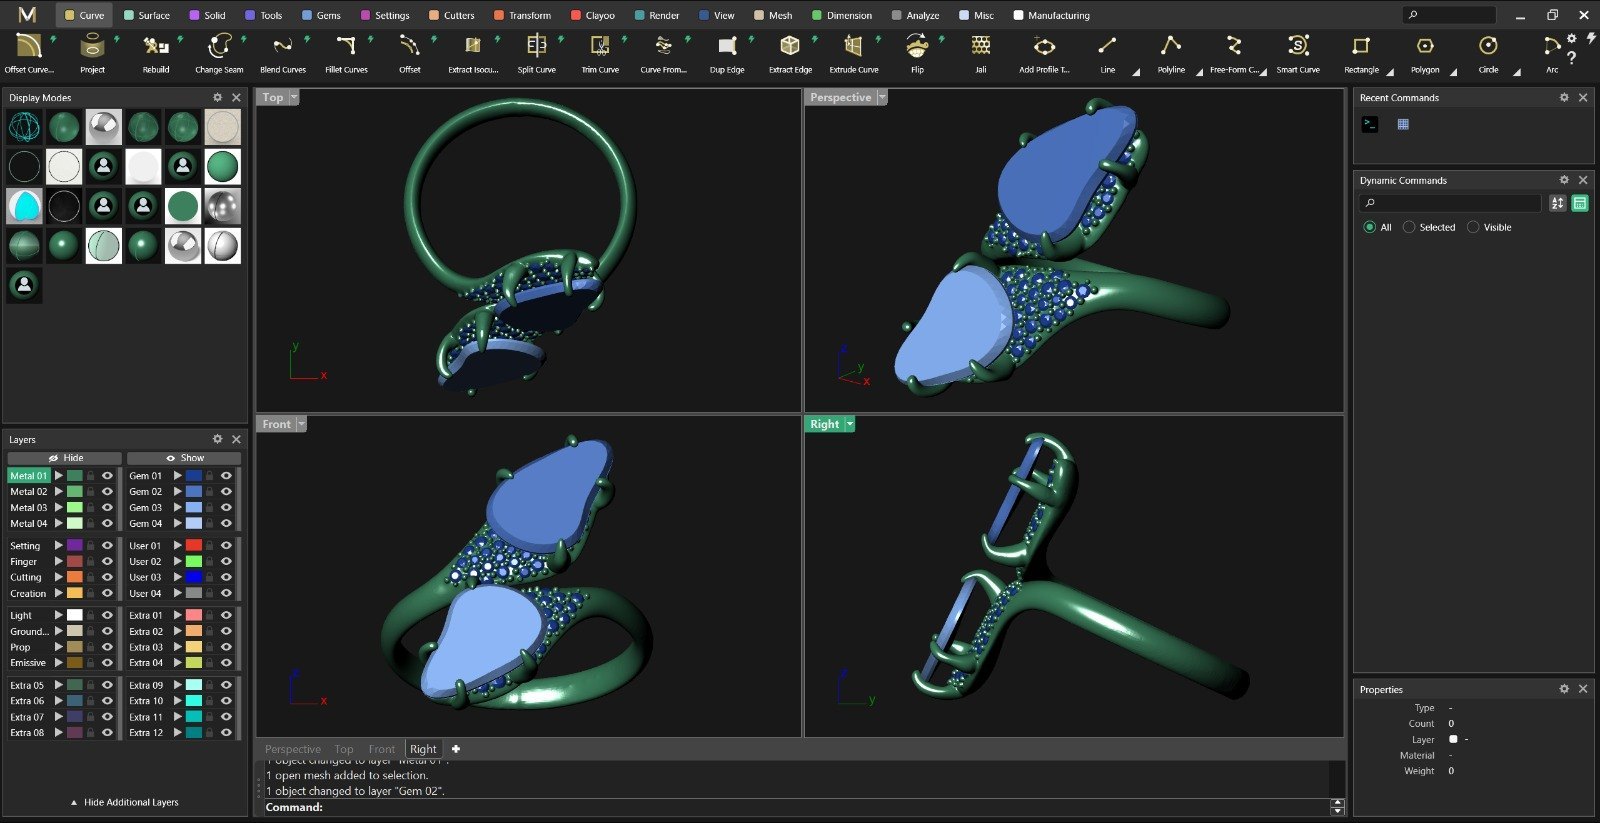This screenshot has width=1600, height=823.
Task: Click the Extract Edge tool
Action: point(790,53)
